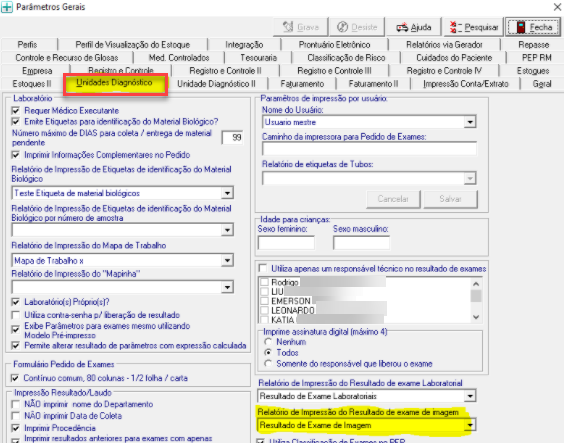Image resolution: width=564 pixels, height=443 pixels.
Task: Check EMERSON in responsible list
Action: pyautogui.click(x=264, y=301)
